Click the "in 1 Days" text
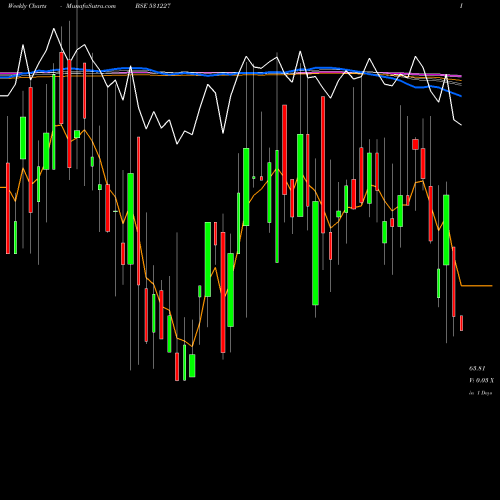 (481, 393)
